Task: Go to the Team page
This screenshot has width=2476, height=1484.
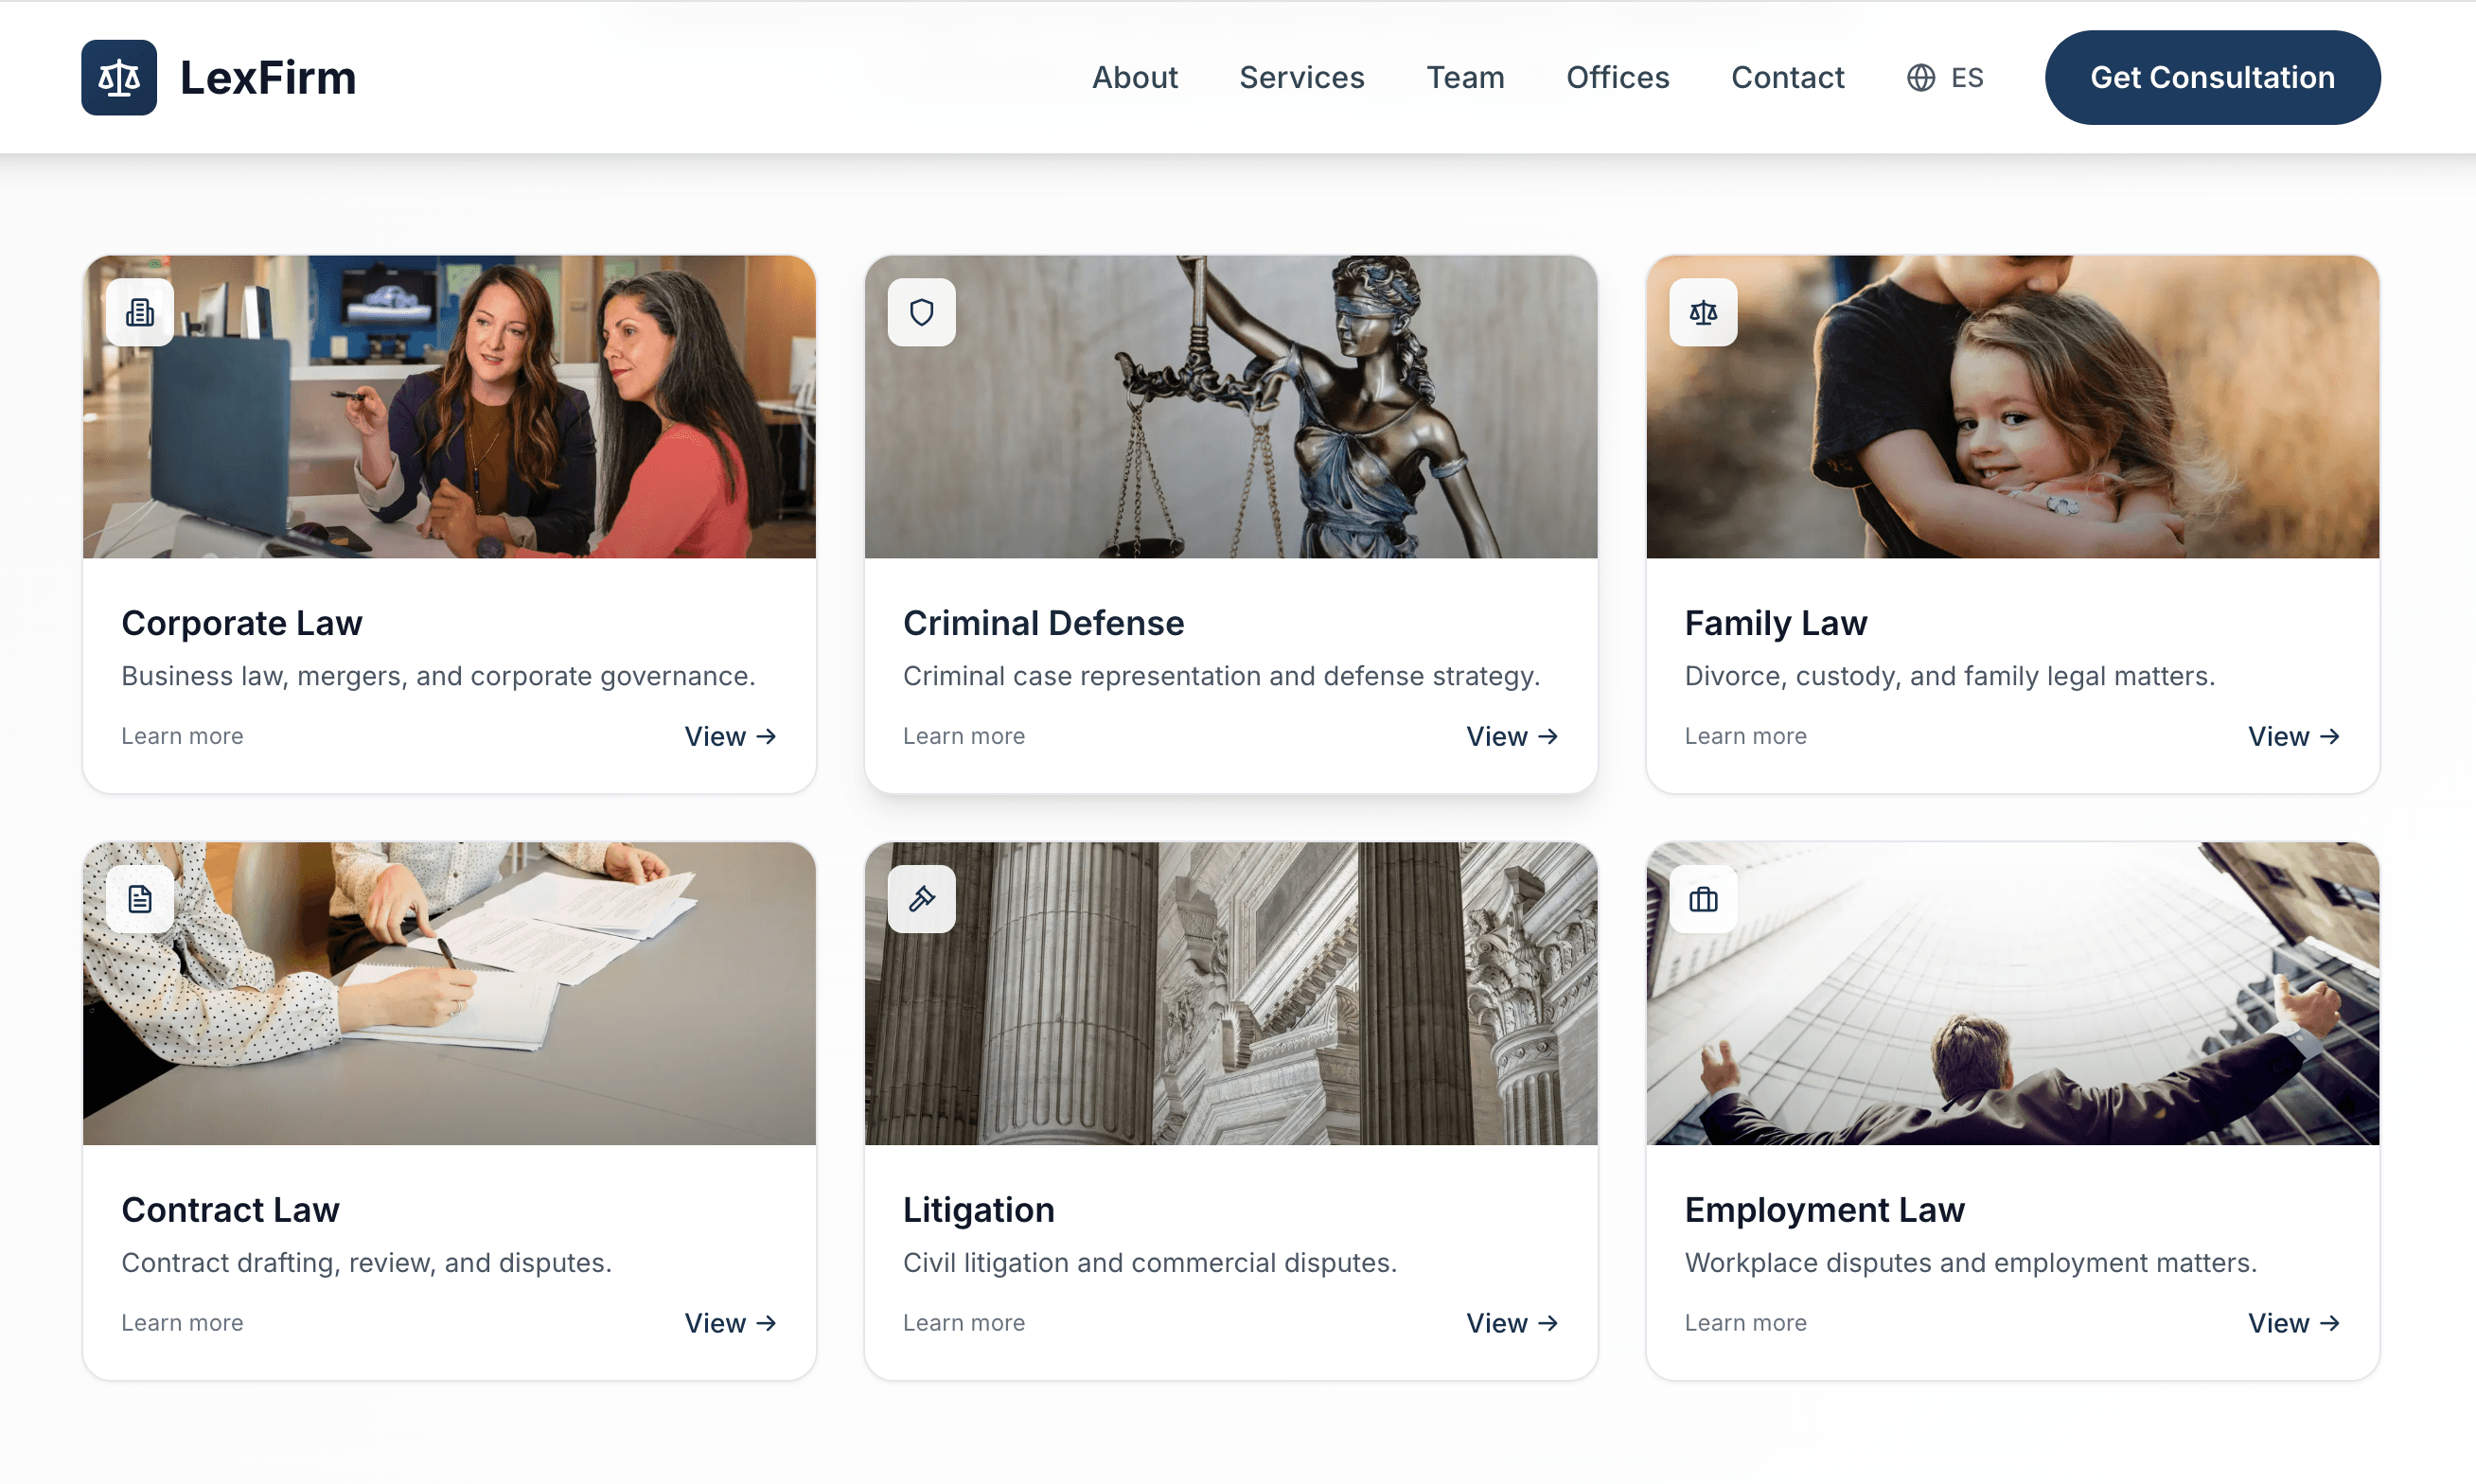Action: [x=1464, y=77]
